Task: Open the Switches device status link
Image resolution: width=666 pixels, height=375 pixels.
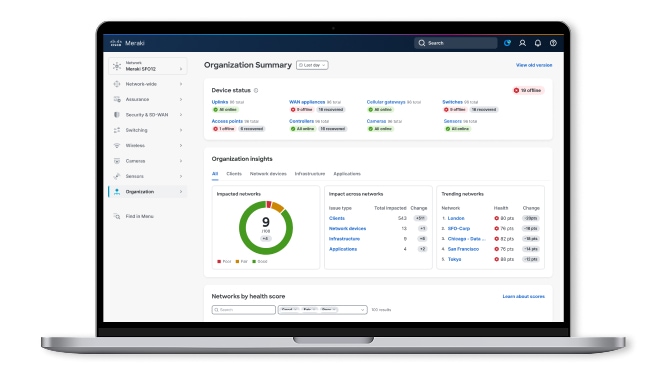Action: 452,102
